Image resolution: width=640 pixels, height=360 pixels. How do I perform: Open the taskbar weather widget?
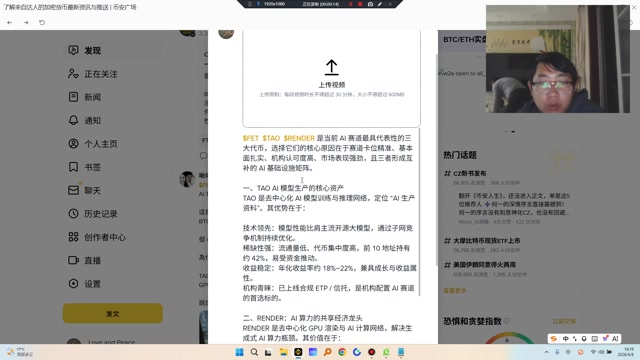pos(19,352)
